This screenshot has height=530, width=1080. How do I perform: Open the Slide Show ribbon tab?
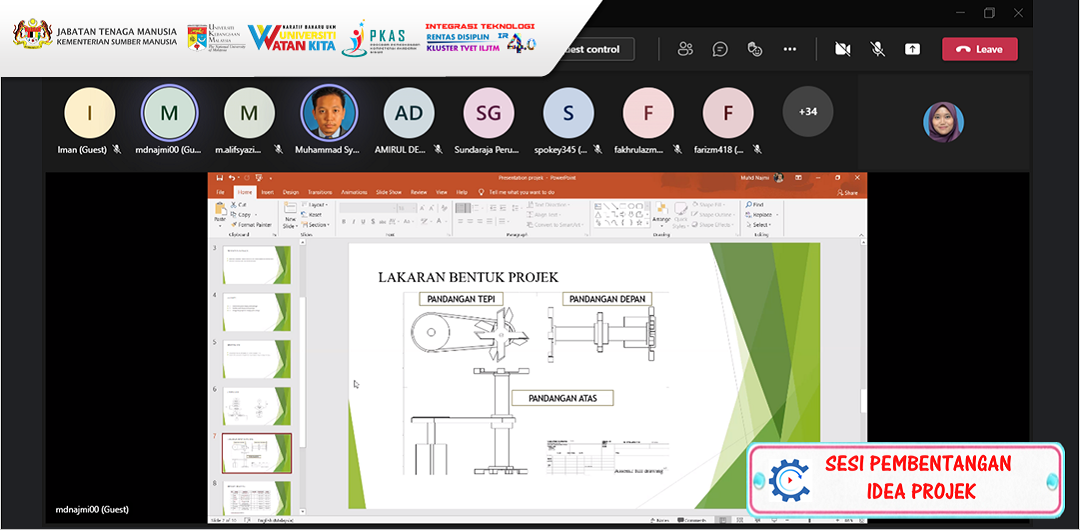(388, 192)
